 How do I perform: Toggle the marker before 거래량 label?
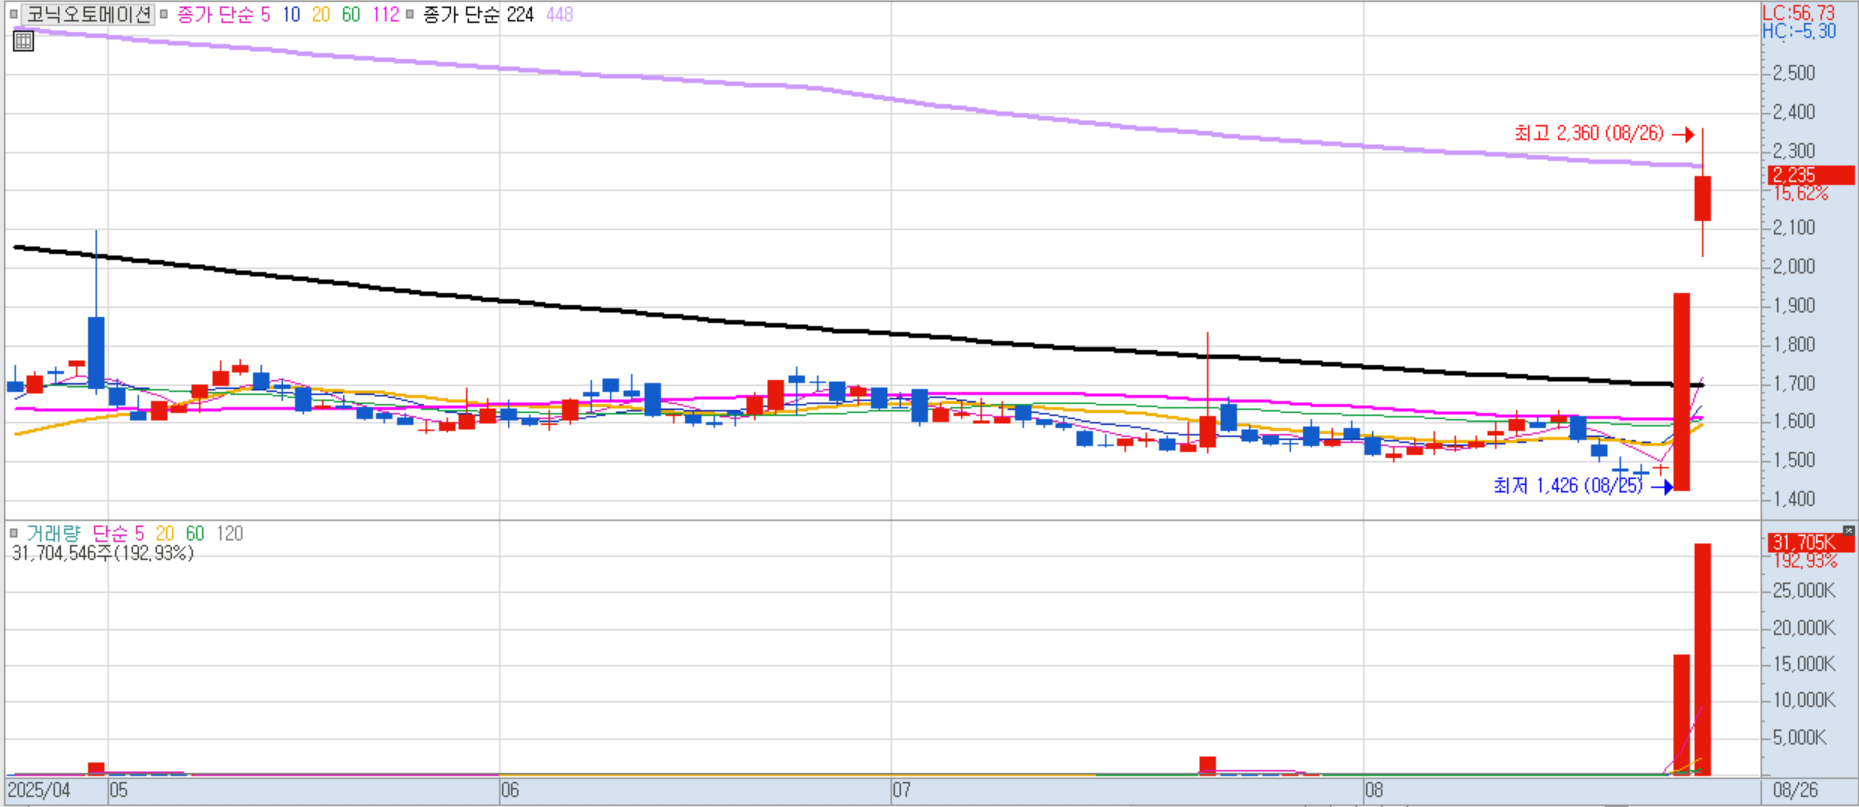tap(13, 533)
